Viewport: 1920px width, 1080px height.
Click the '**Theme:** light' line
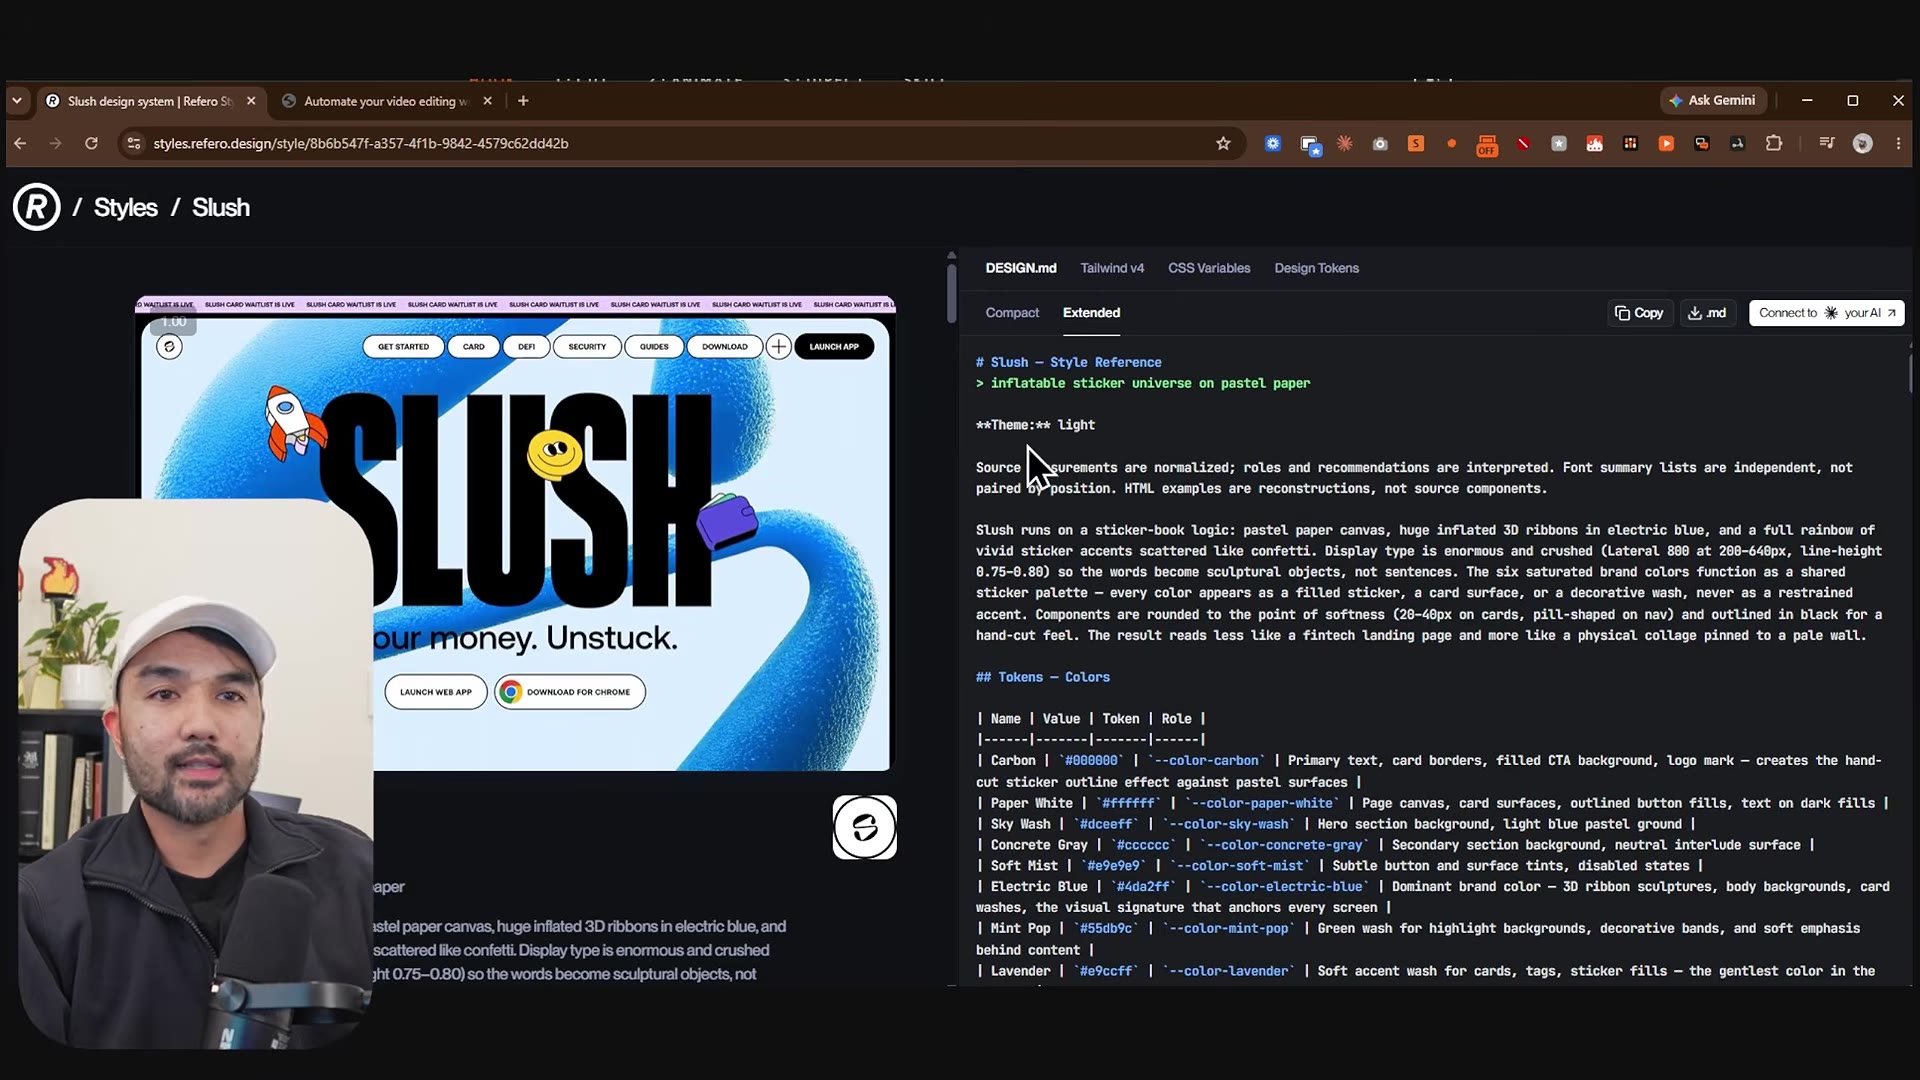point(1035,425)
